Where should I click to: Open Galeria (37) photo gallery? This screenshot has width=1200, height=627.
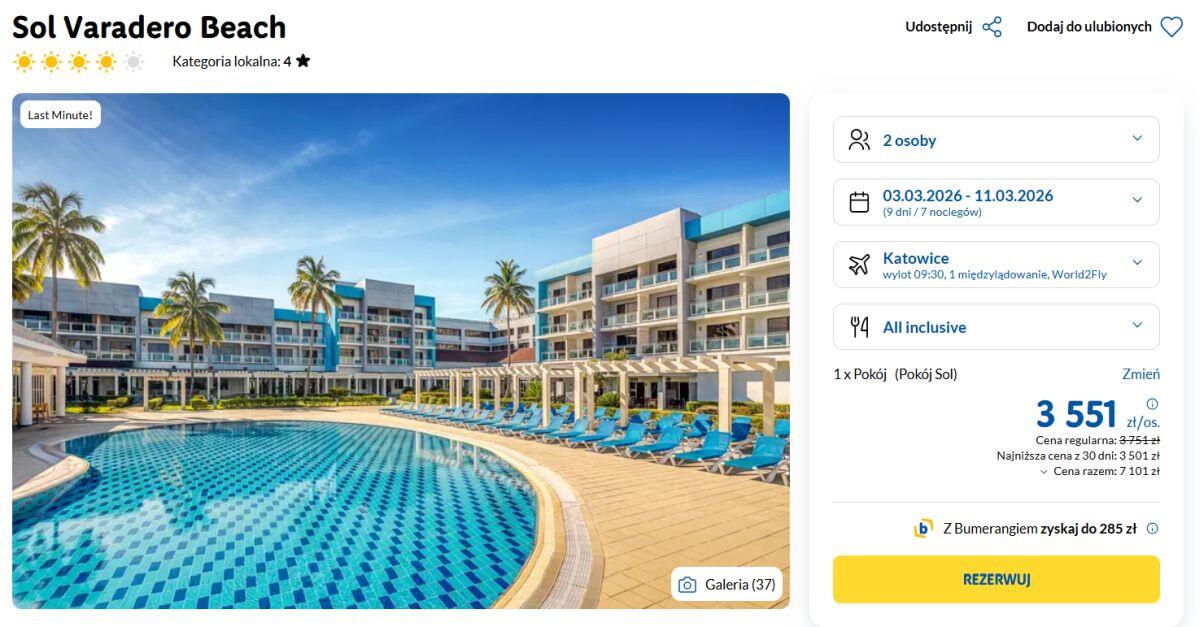(x=726, y=585)
